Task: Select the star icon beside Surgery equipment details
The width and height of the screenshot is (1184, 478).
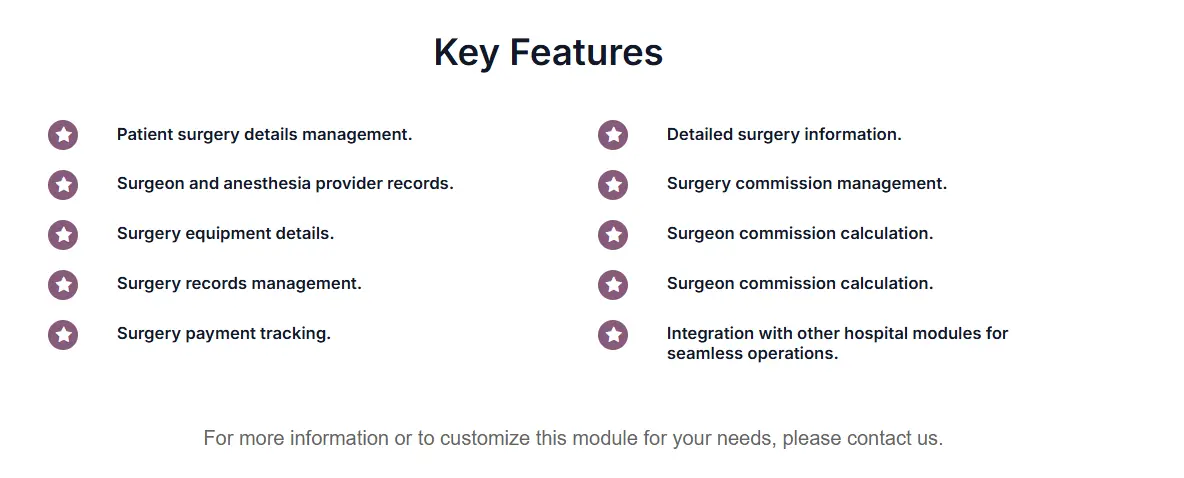Action: pos(63,235)
